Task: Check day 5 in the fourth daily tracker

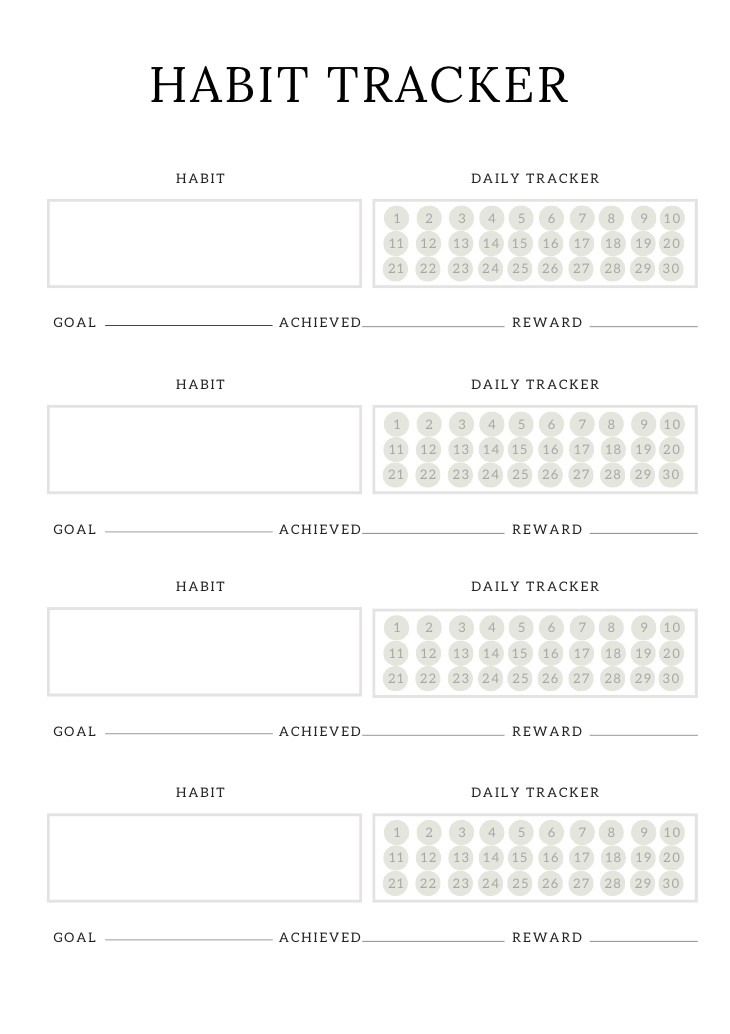Action: pos(520,832)
